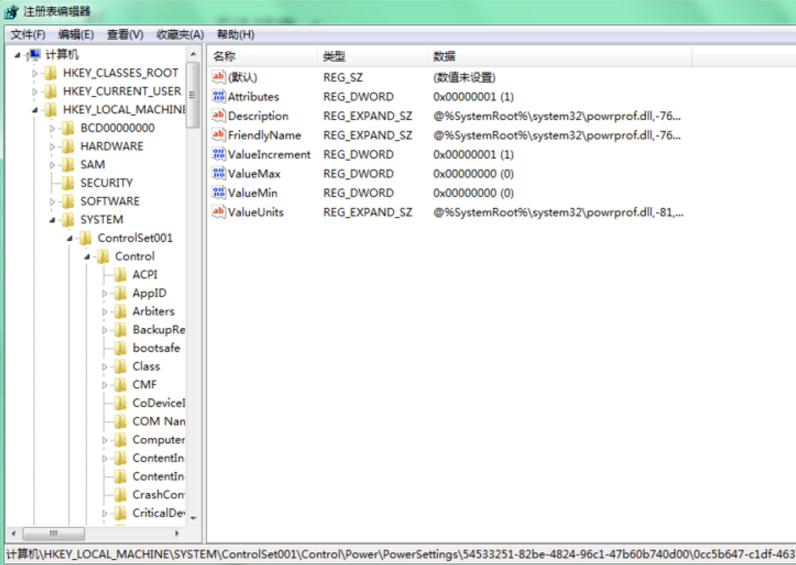The height and width of the screenshot is (565, 796).
Task: Click the SYSTEM folder icon
Action: tap(68, 219)
